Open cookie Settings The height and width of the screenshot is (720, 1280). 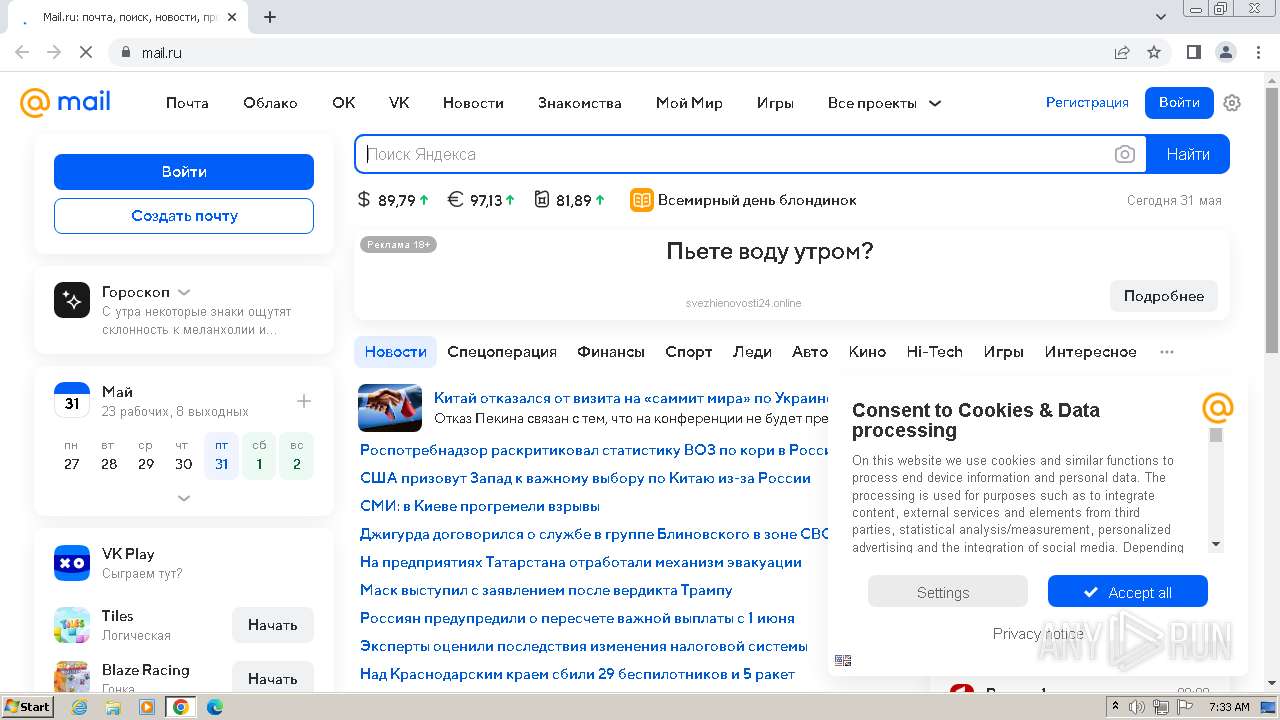(x=948, y=592)
